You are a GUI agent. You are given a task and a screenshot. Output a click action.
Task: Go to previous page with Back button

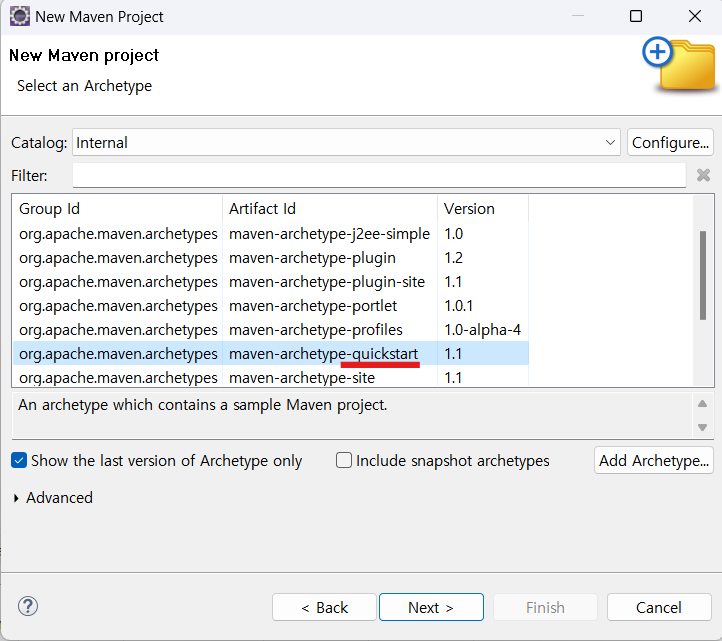[324, 607]
